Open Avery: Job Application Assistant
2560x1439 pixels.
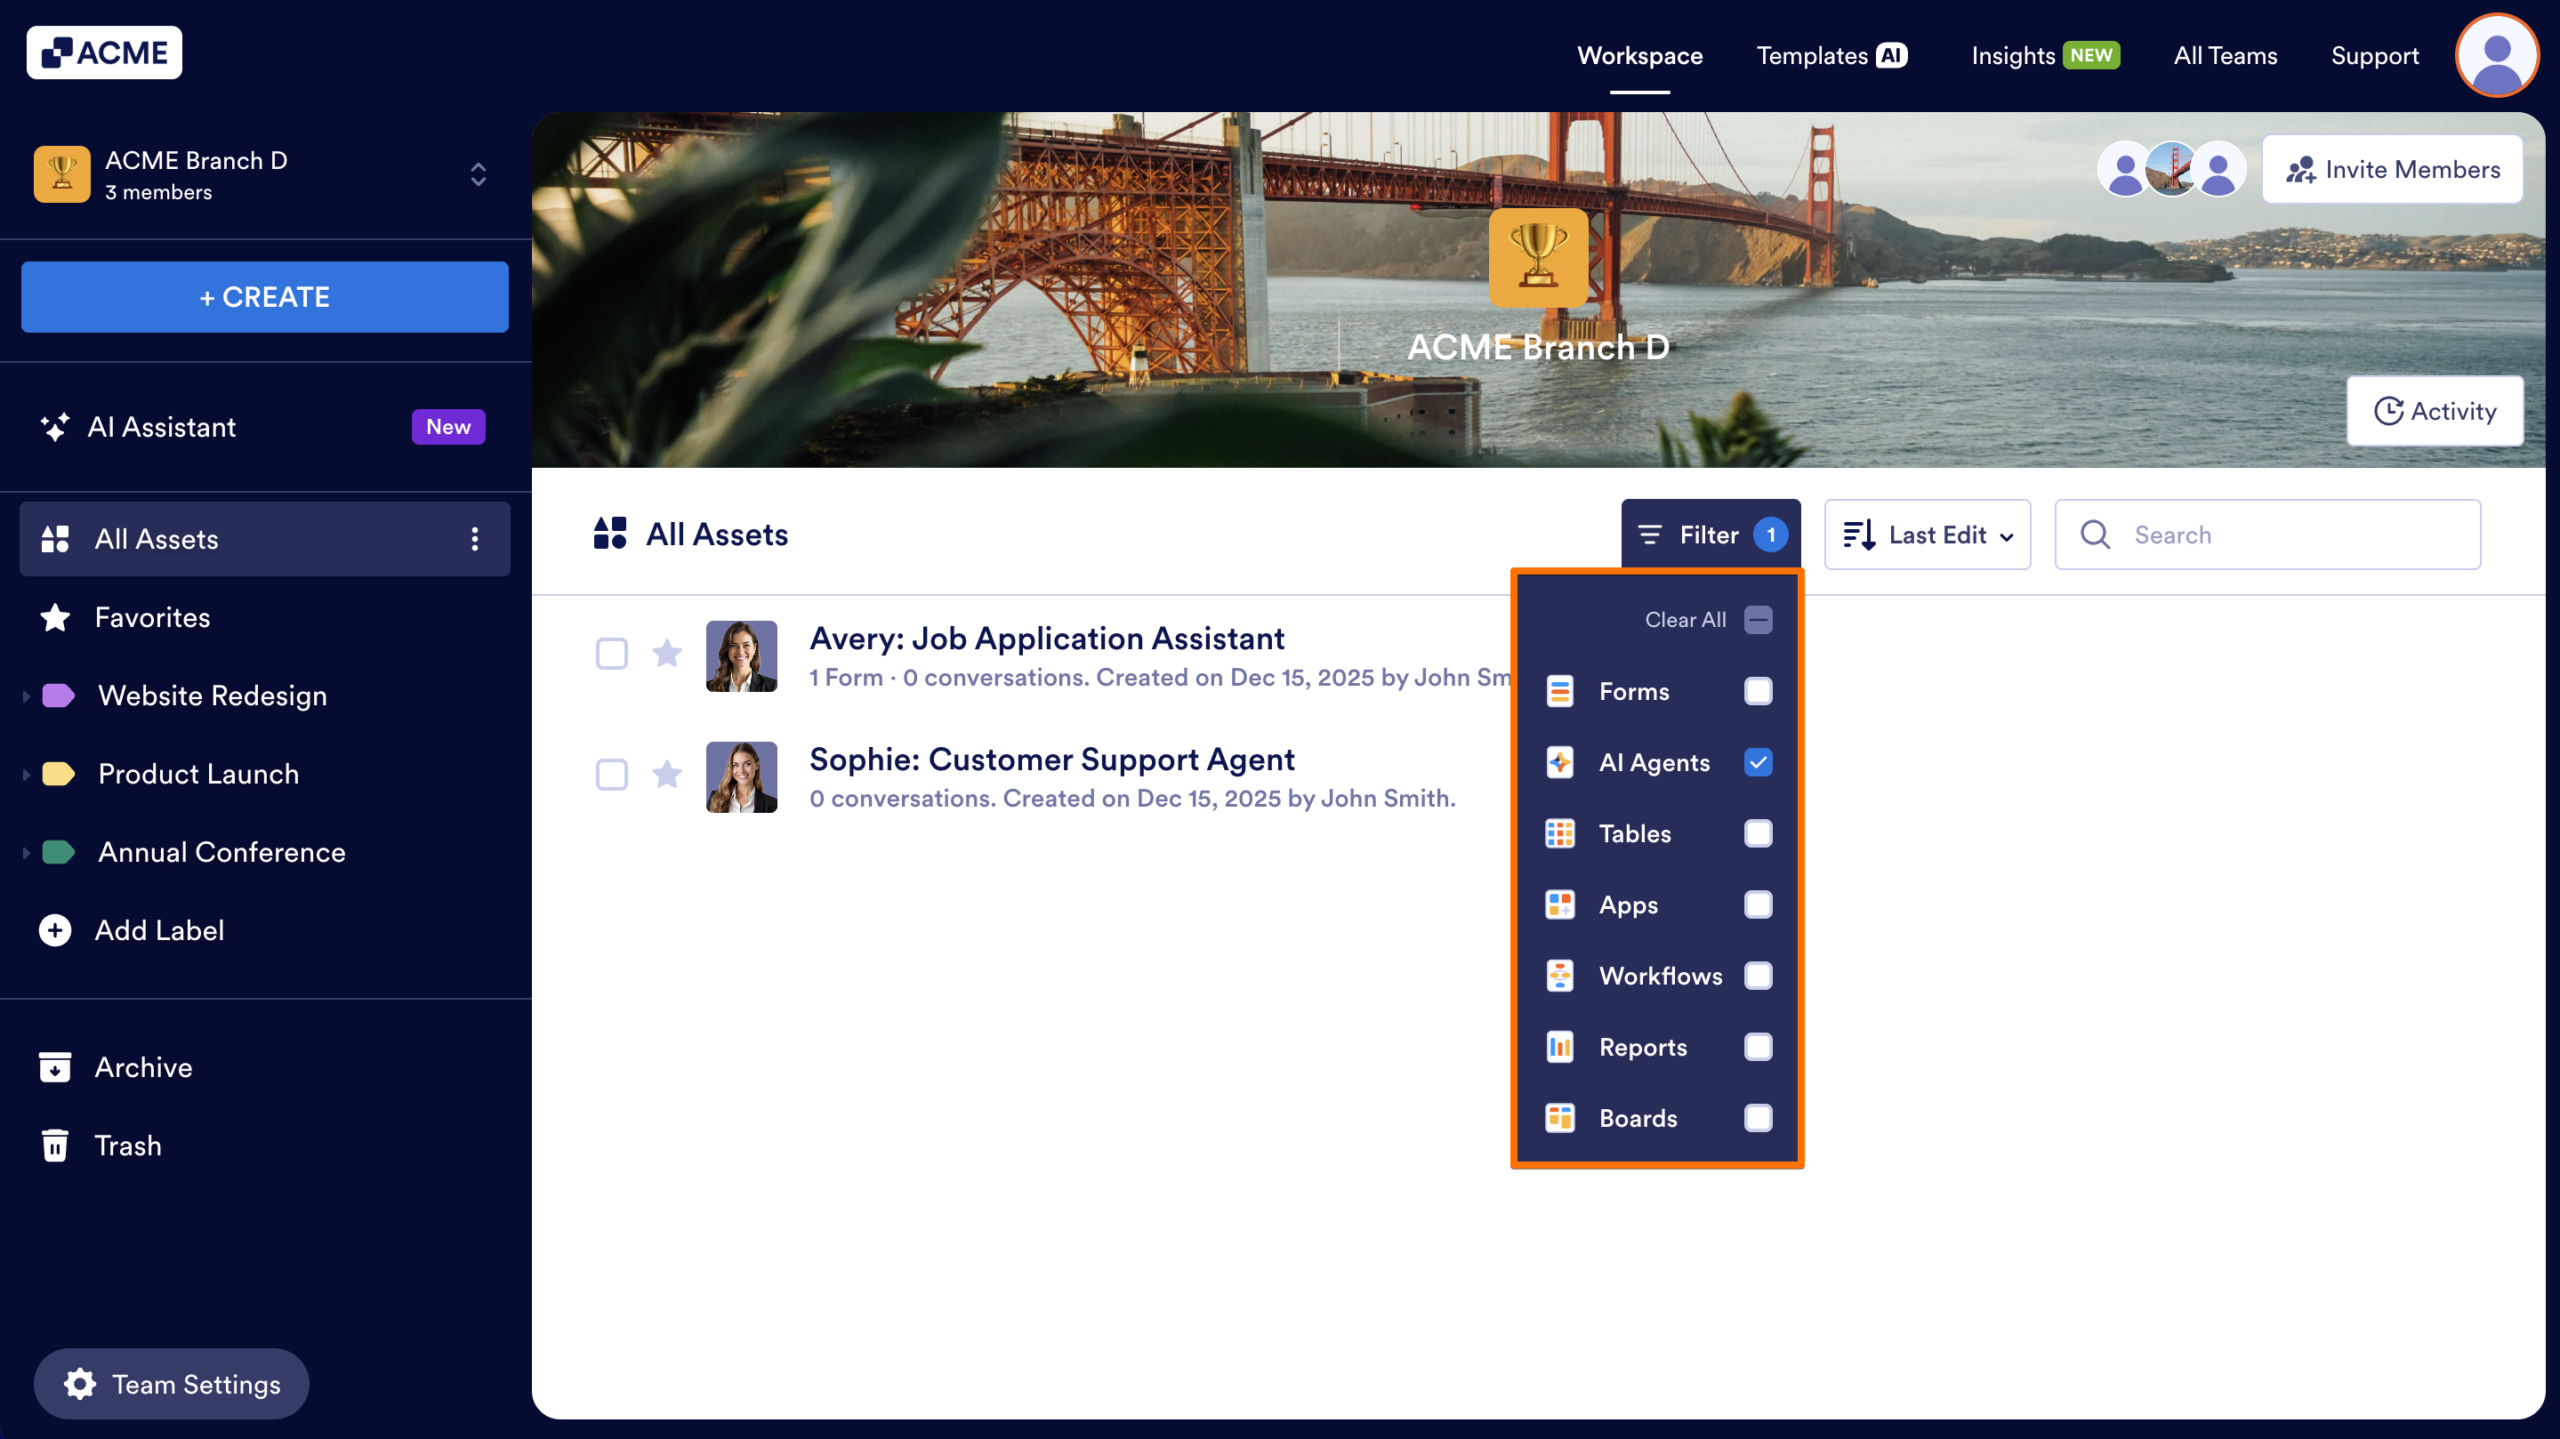click(1046, 638)
